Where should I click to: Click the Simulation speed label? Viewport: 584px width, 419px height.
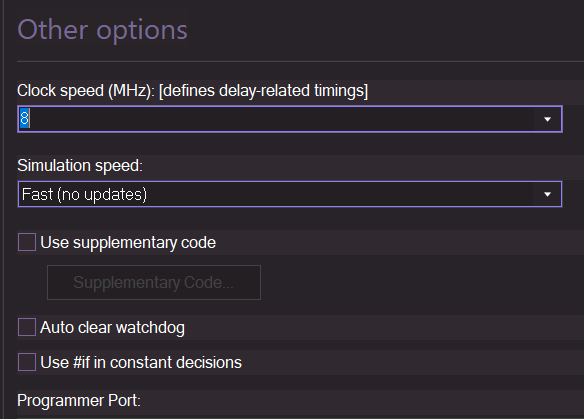point(80,166)
